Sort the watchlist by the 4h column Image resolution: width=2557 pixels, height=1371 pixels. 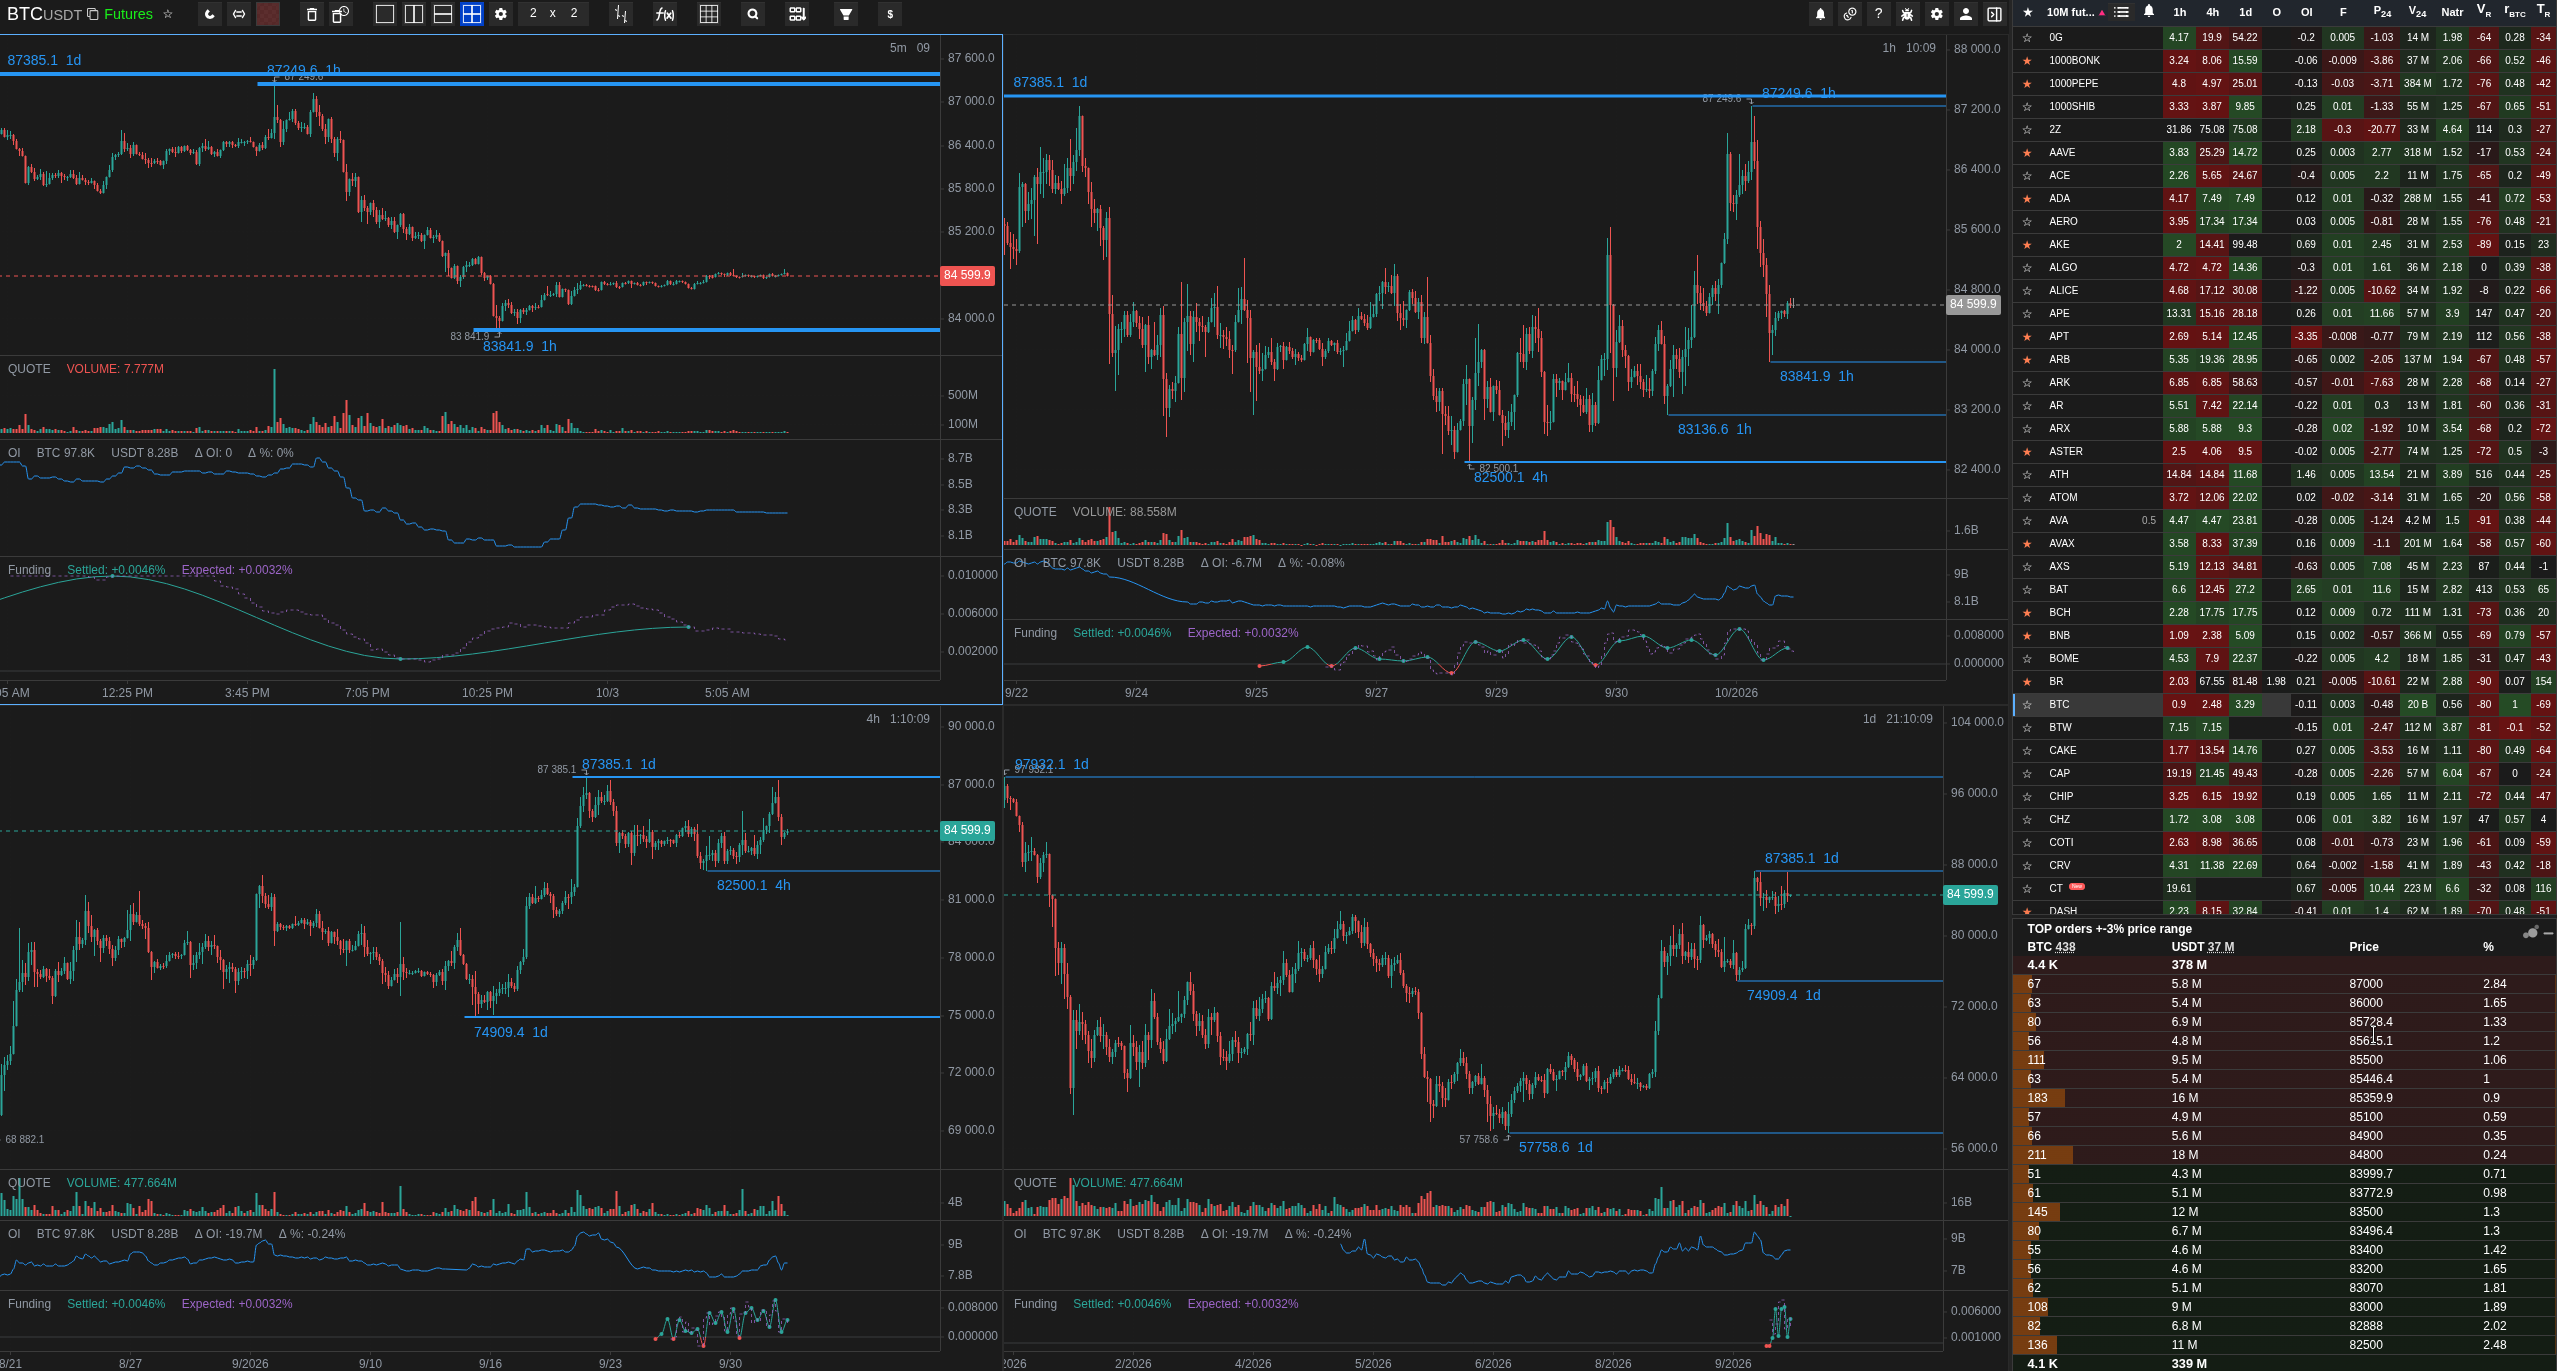pos(2213,12)
